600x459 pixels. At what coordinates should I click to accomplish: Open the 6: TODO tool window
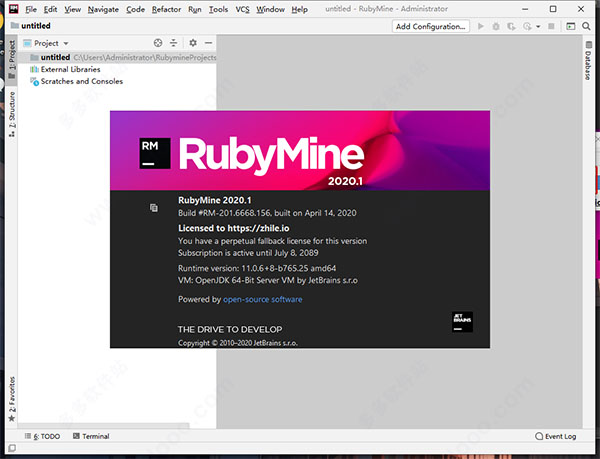pyautogui.click(x=42, y=436)
